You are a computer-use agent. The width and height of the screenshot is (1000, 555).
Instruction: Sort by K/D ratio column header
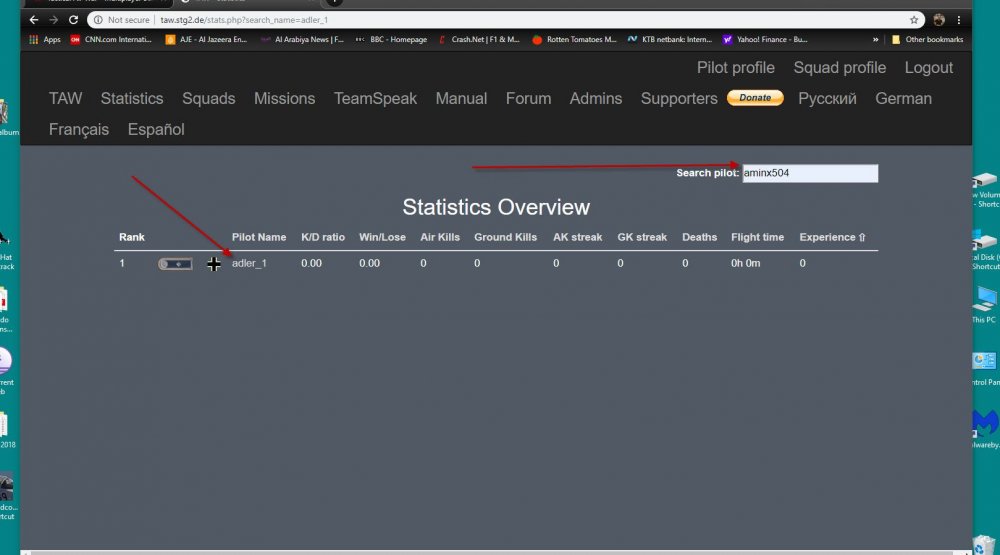coord(323,237)
